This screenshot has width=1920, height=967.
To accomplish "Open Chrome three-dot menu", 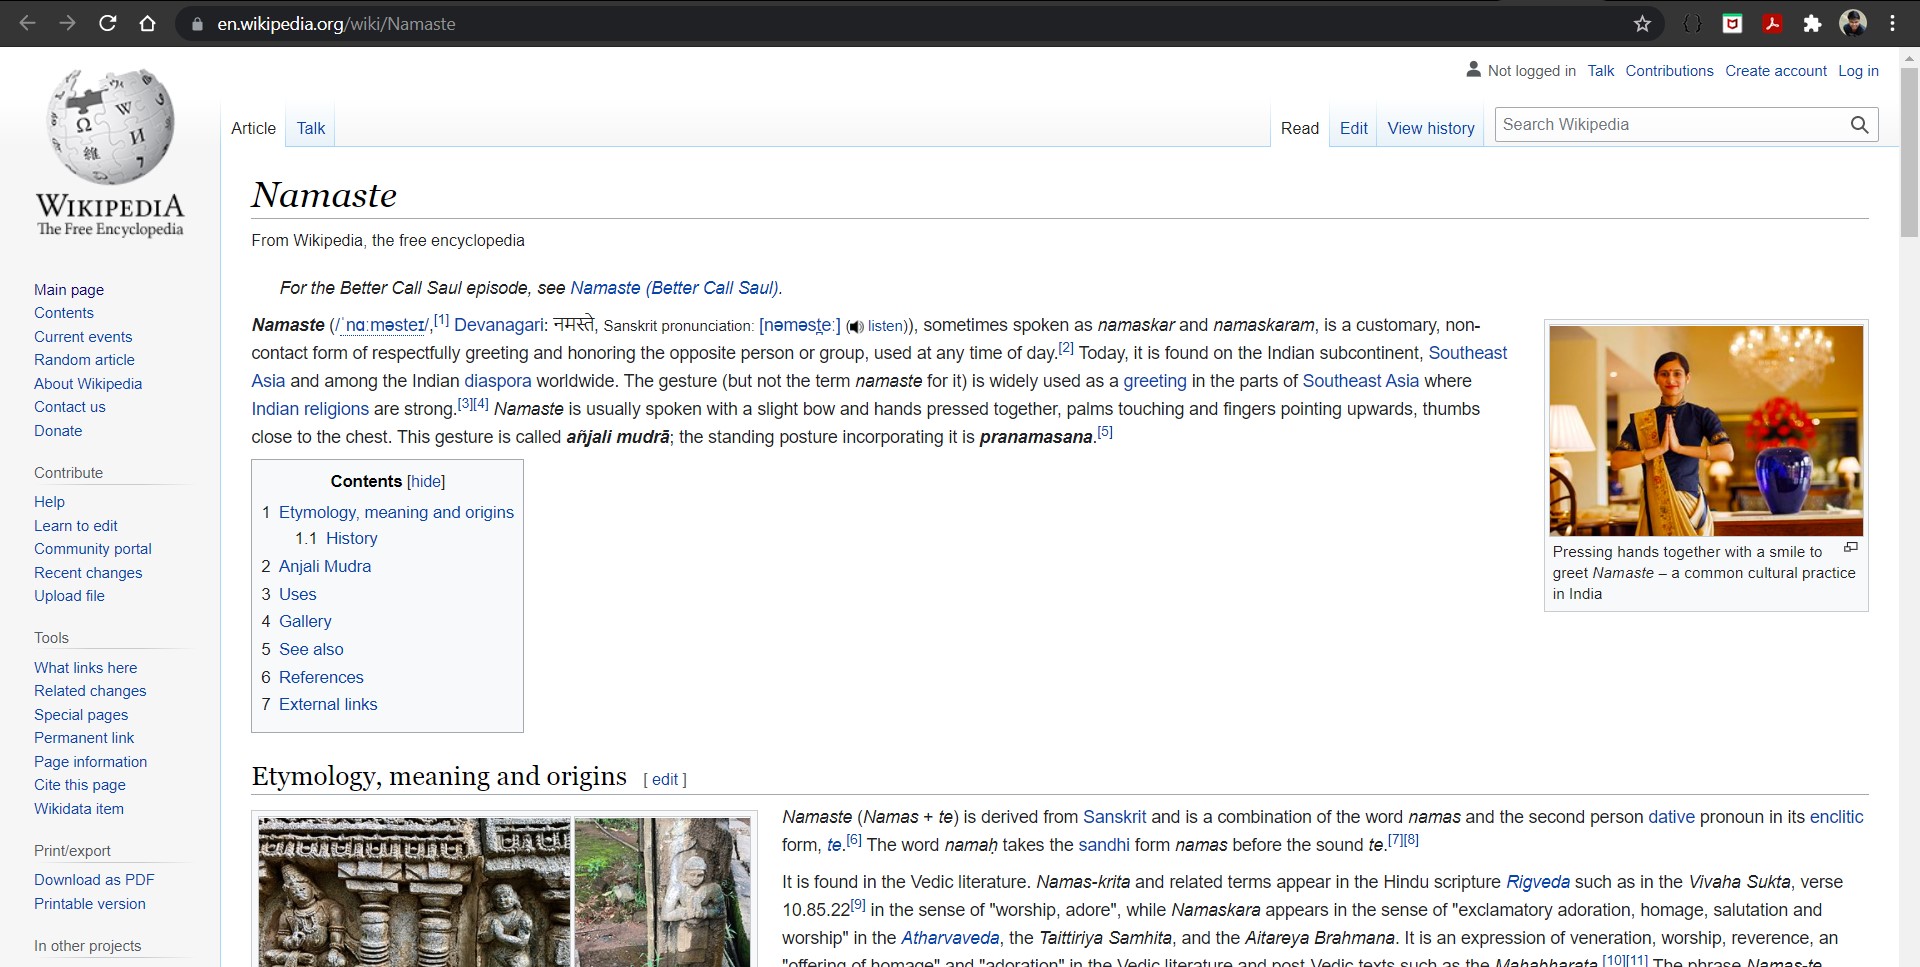I will (x=1892, y=23).
